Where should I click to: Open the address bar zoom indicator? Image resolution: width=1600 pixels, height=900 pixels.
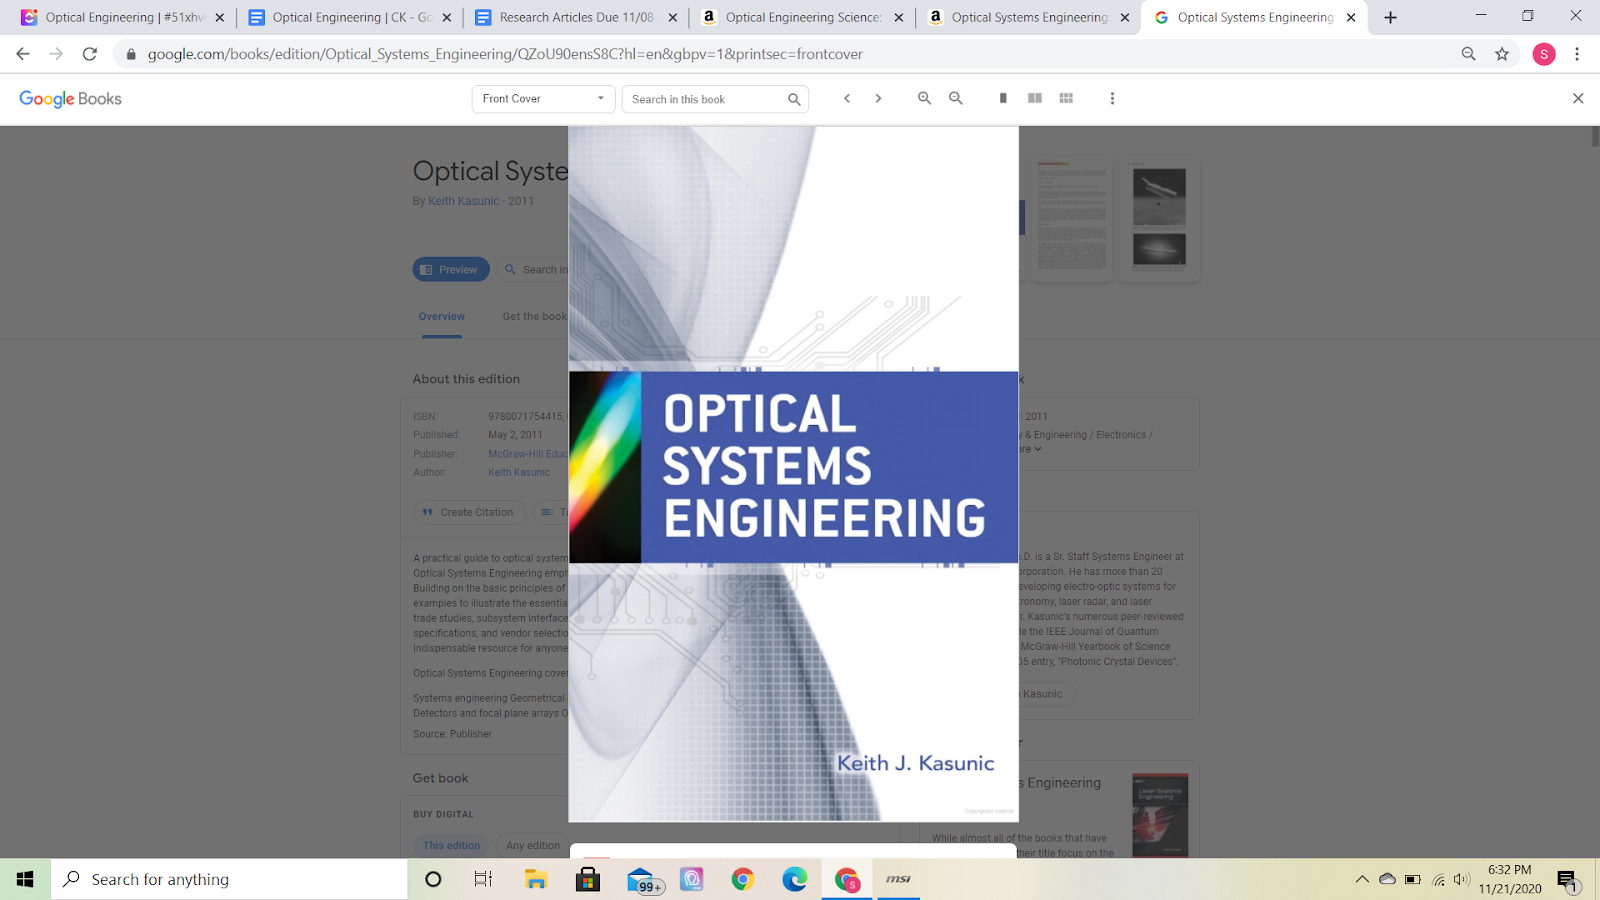coord(1468,54)
